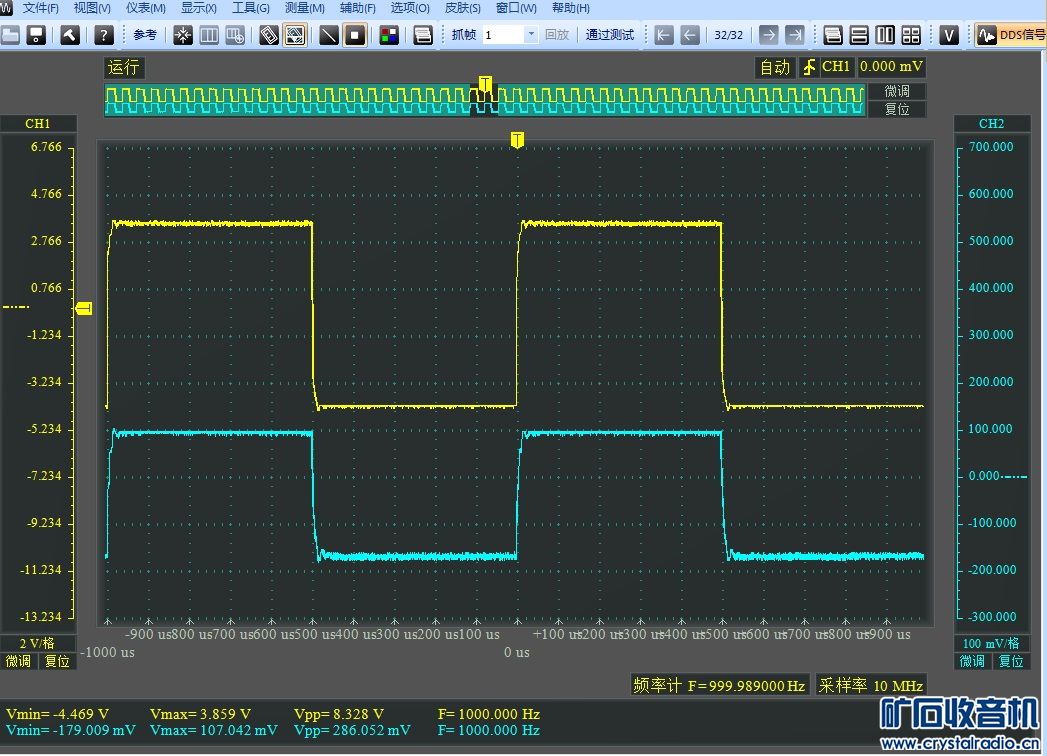Go to next frame arrow
This screenshot has width=1047, height=756.
pyautogui.click(x=769, y=35)
